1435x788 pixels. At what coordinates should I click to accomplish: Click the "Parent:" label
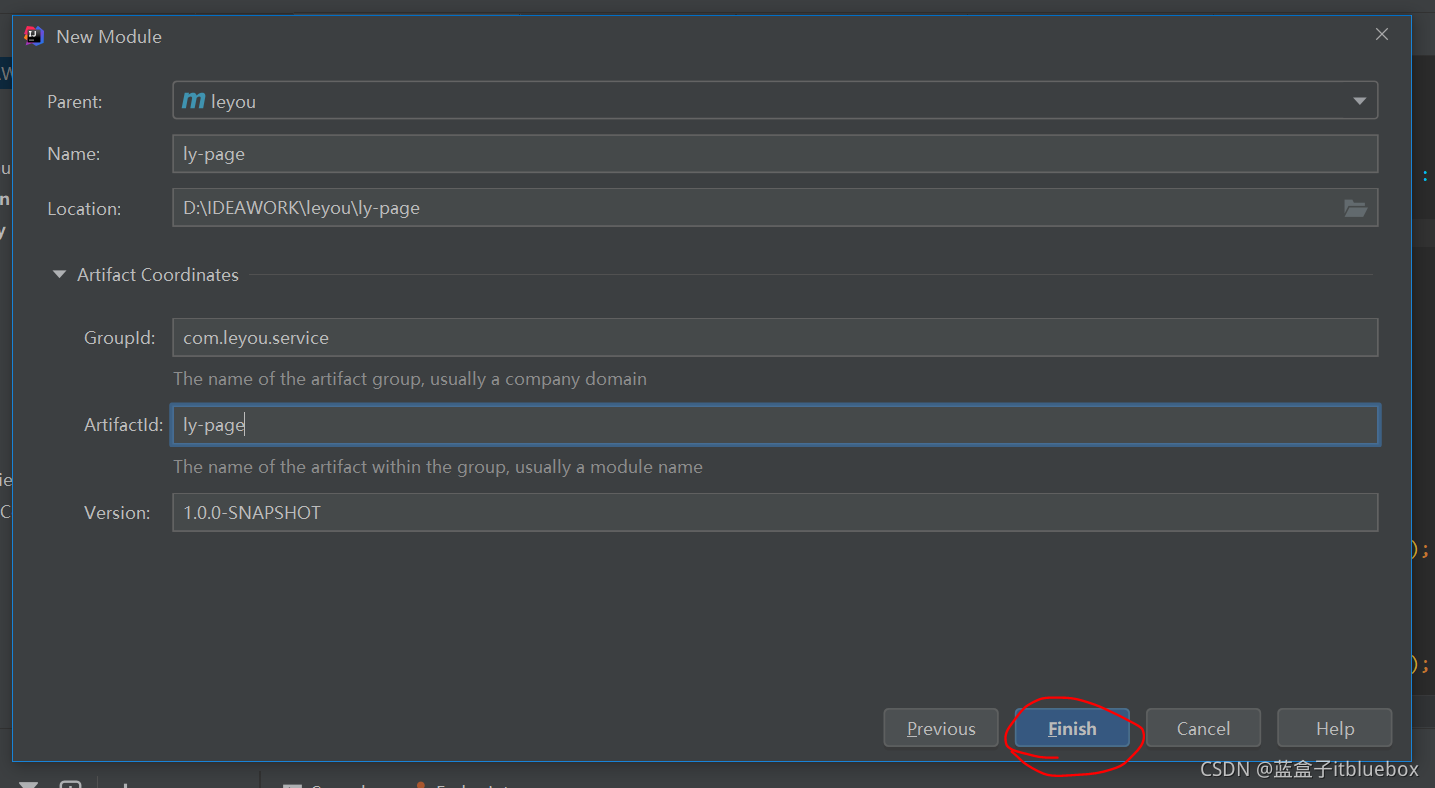click(x=75, y=102)
